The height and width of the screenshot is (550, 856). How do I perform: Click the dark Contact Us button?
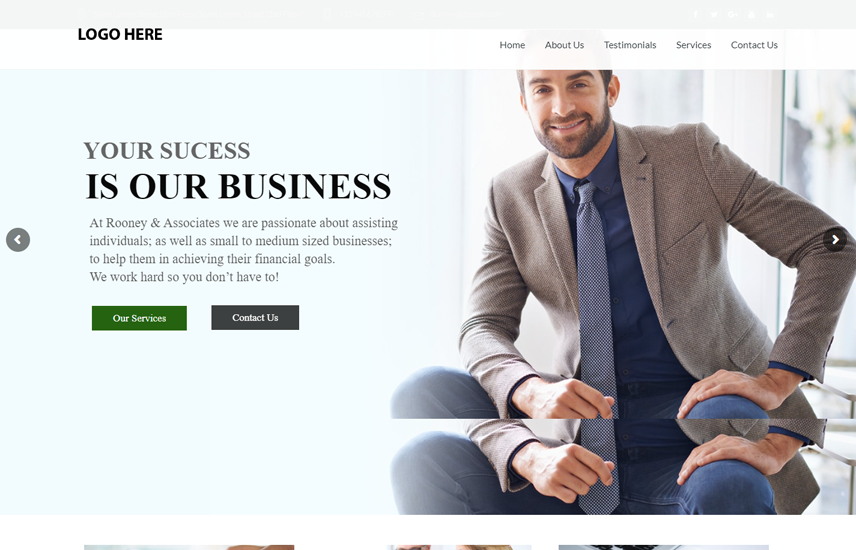255,317
